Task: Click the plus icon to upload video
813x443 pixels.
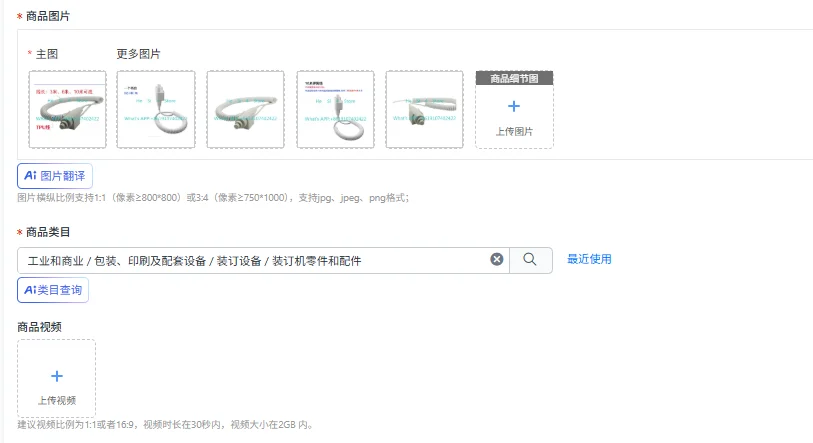Action: coord(57,376)
